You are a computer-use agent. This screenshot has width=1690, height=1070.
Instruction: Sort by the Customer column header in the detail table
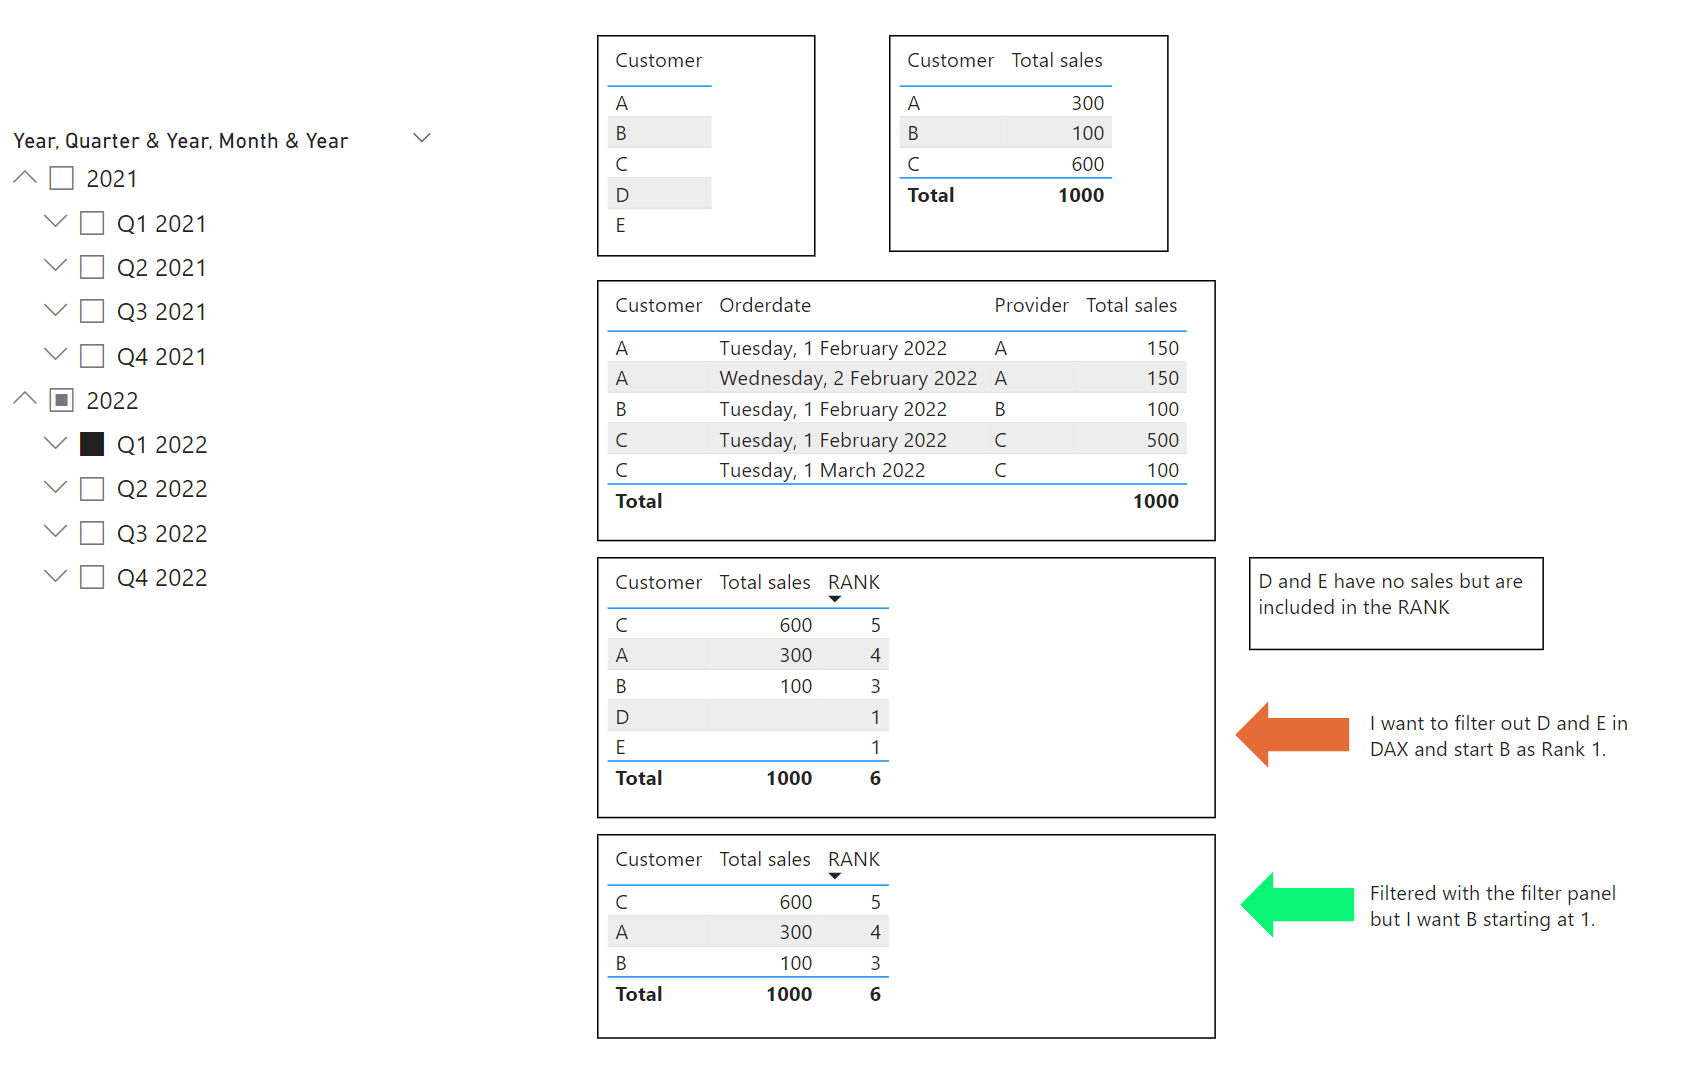click(x=658, y=305)
